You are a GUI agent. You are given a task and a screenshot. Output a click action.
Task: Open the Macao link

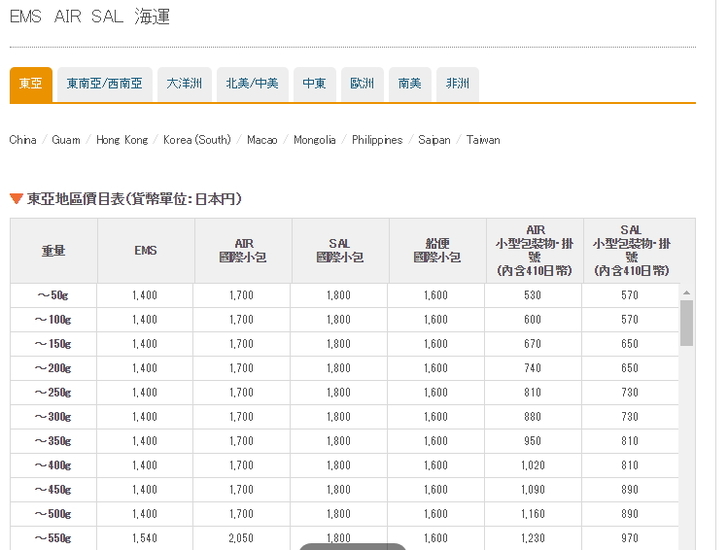pyautogui.click(x=262, y=140)
